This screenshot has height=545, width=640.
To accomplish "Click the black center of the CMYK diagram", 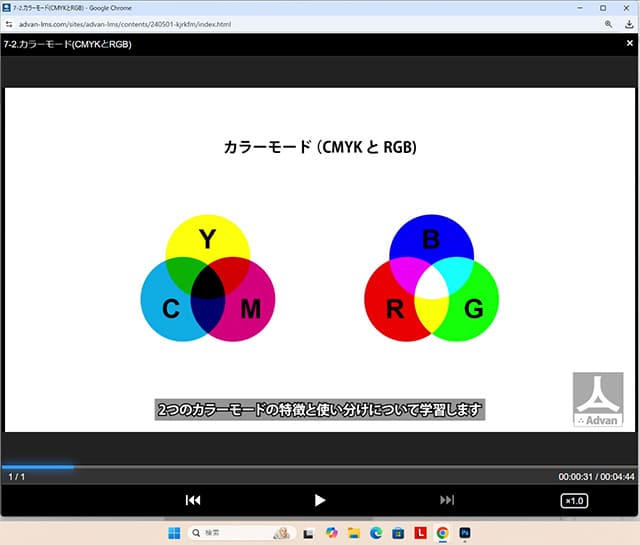I will 208,283.
